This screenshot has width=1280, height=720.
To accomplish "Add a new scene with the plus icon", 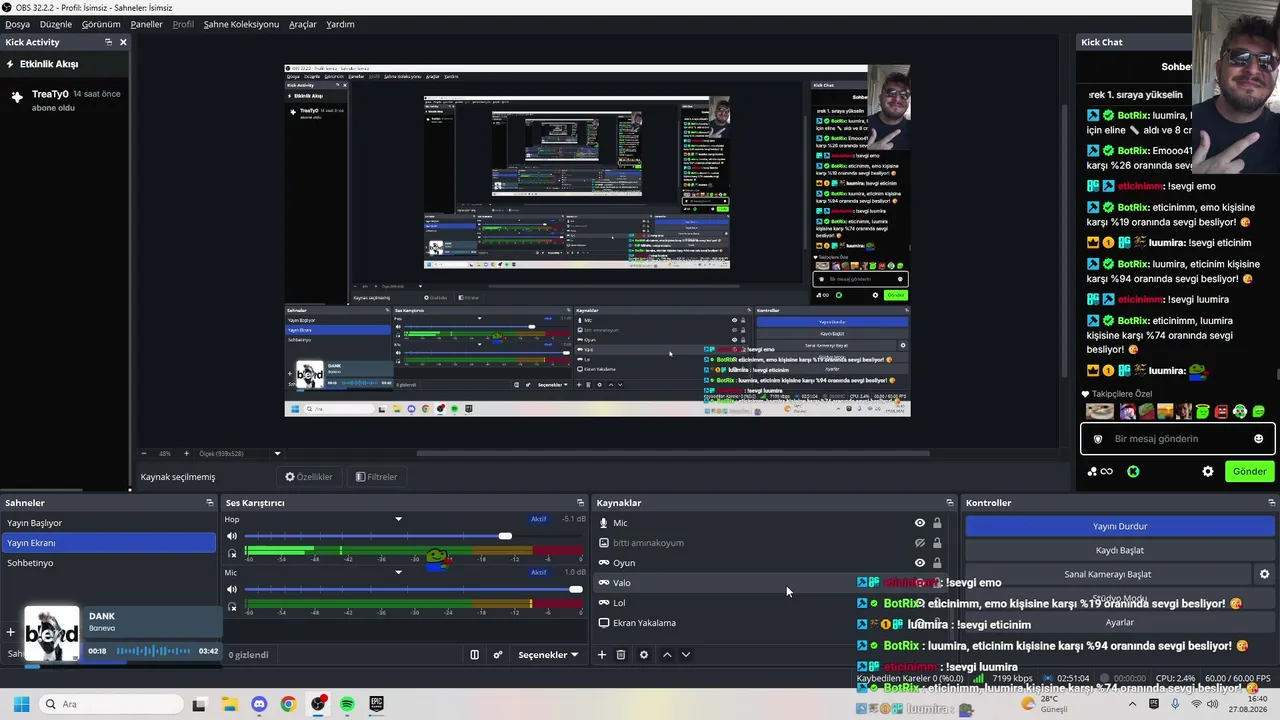I will 10,632.
